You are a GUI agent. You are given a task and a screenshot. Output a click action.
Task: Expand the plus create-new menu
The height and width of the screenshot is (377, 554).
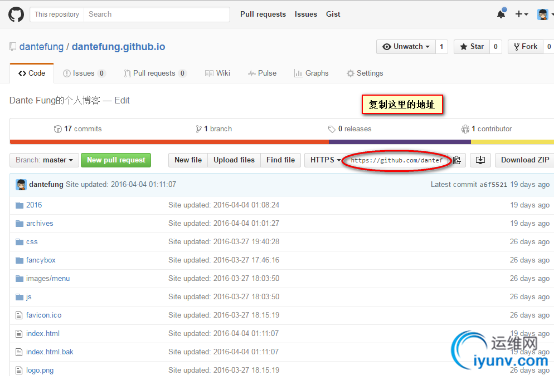click(x=521, y=14)
